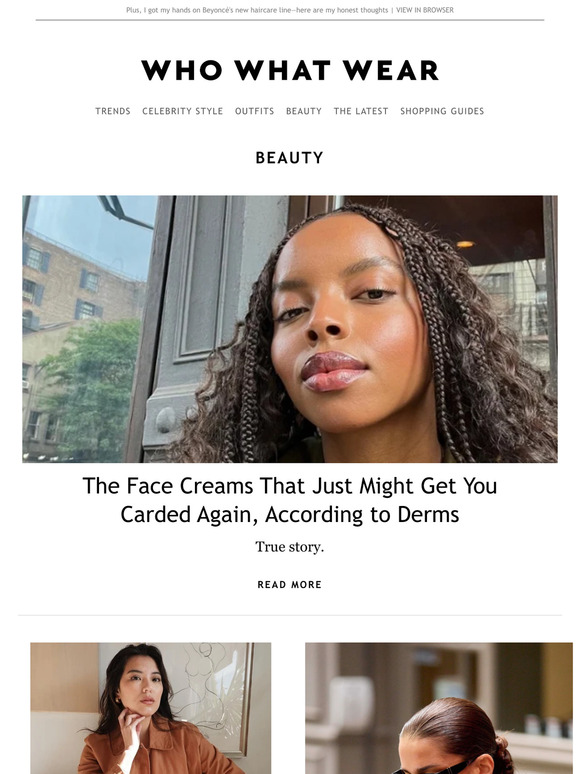580x774 pixels.
Task: Open The Latest nav link
Action: [x=361, y=111]
